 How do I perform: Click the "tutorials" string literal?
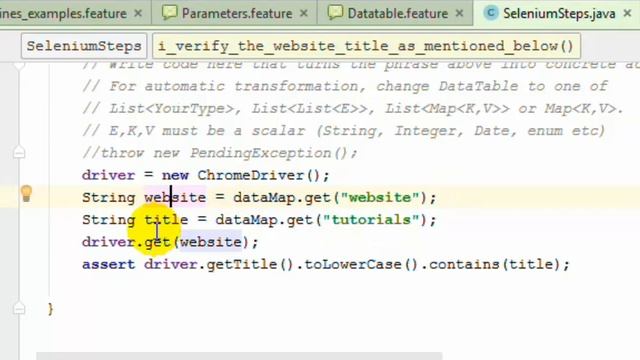point(371,220)
